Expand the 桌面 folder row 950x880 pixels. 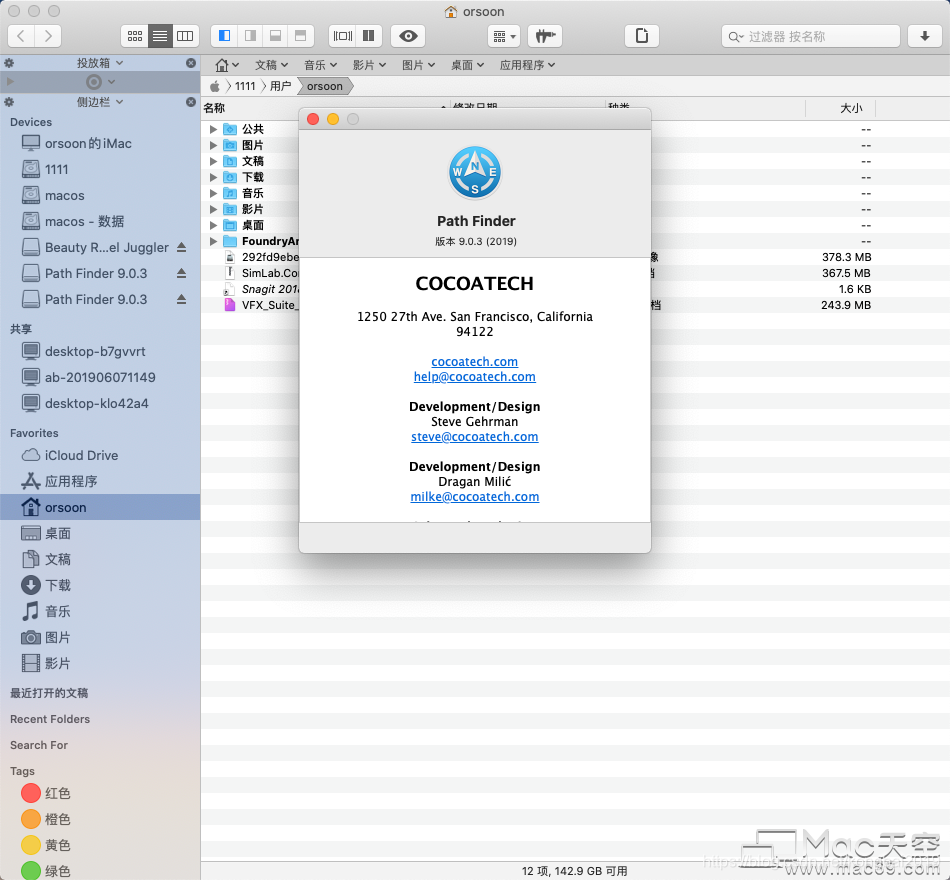click(x=213, y=225)
